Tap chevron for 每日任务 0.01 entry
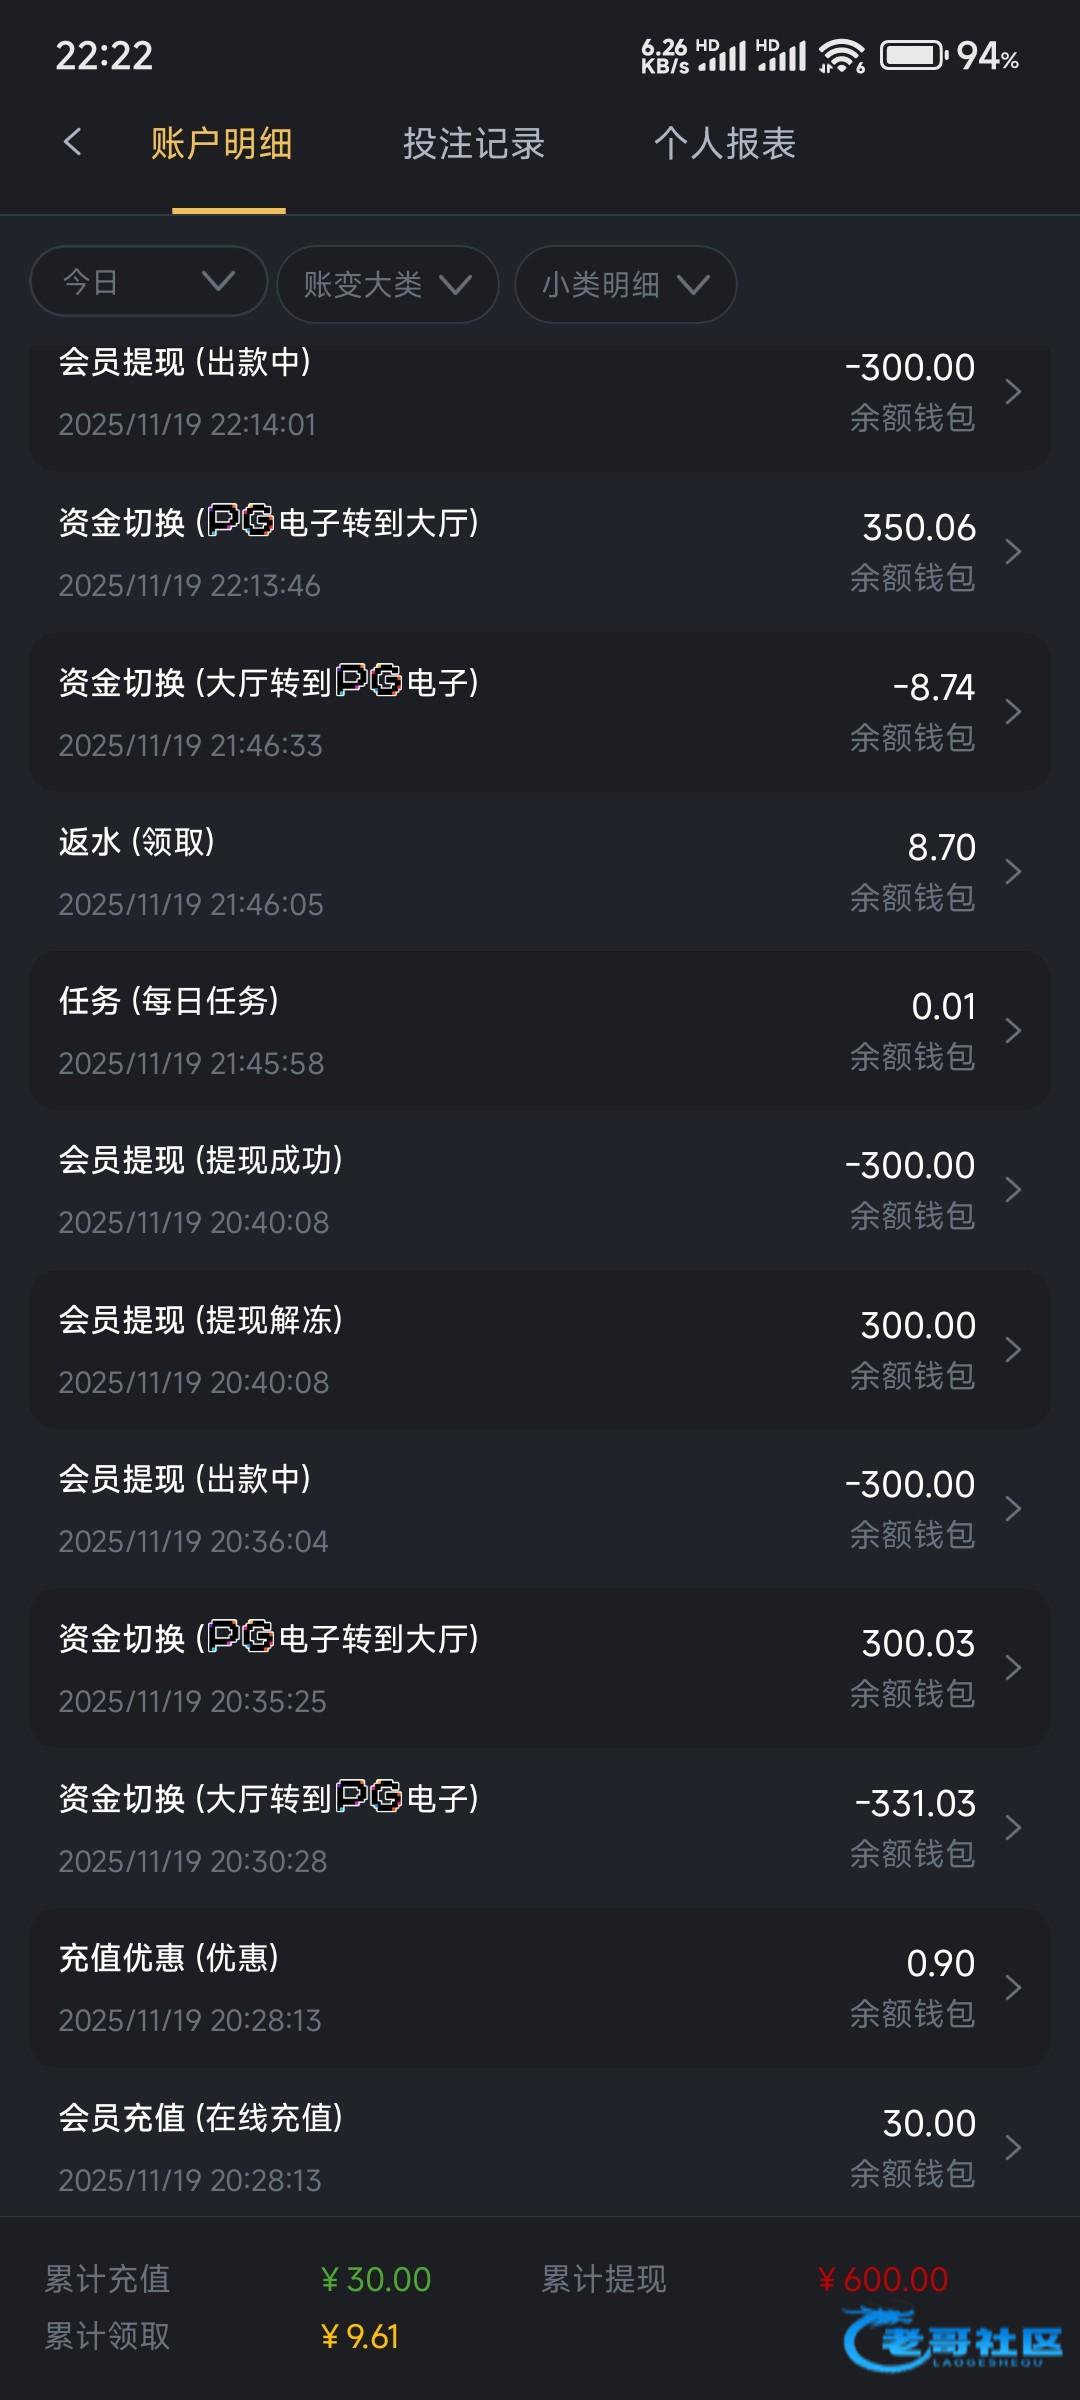This screenshot has width=1080, height=2400. (x=1012, y=1031)
